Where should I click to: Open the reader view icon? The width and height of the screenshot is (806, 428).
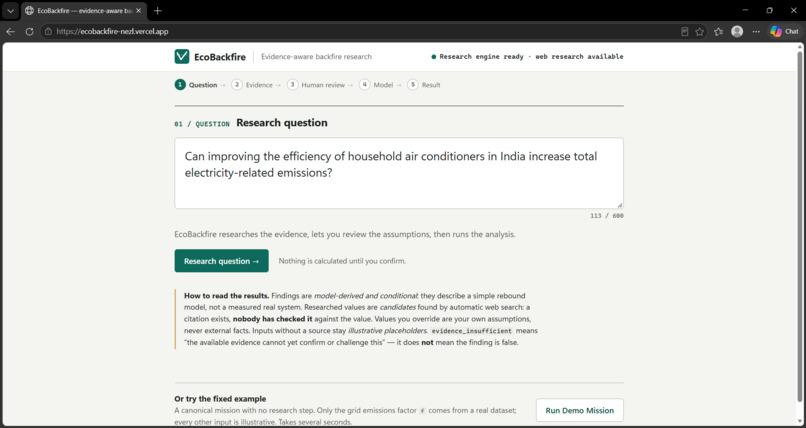click(684, 31)
